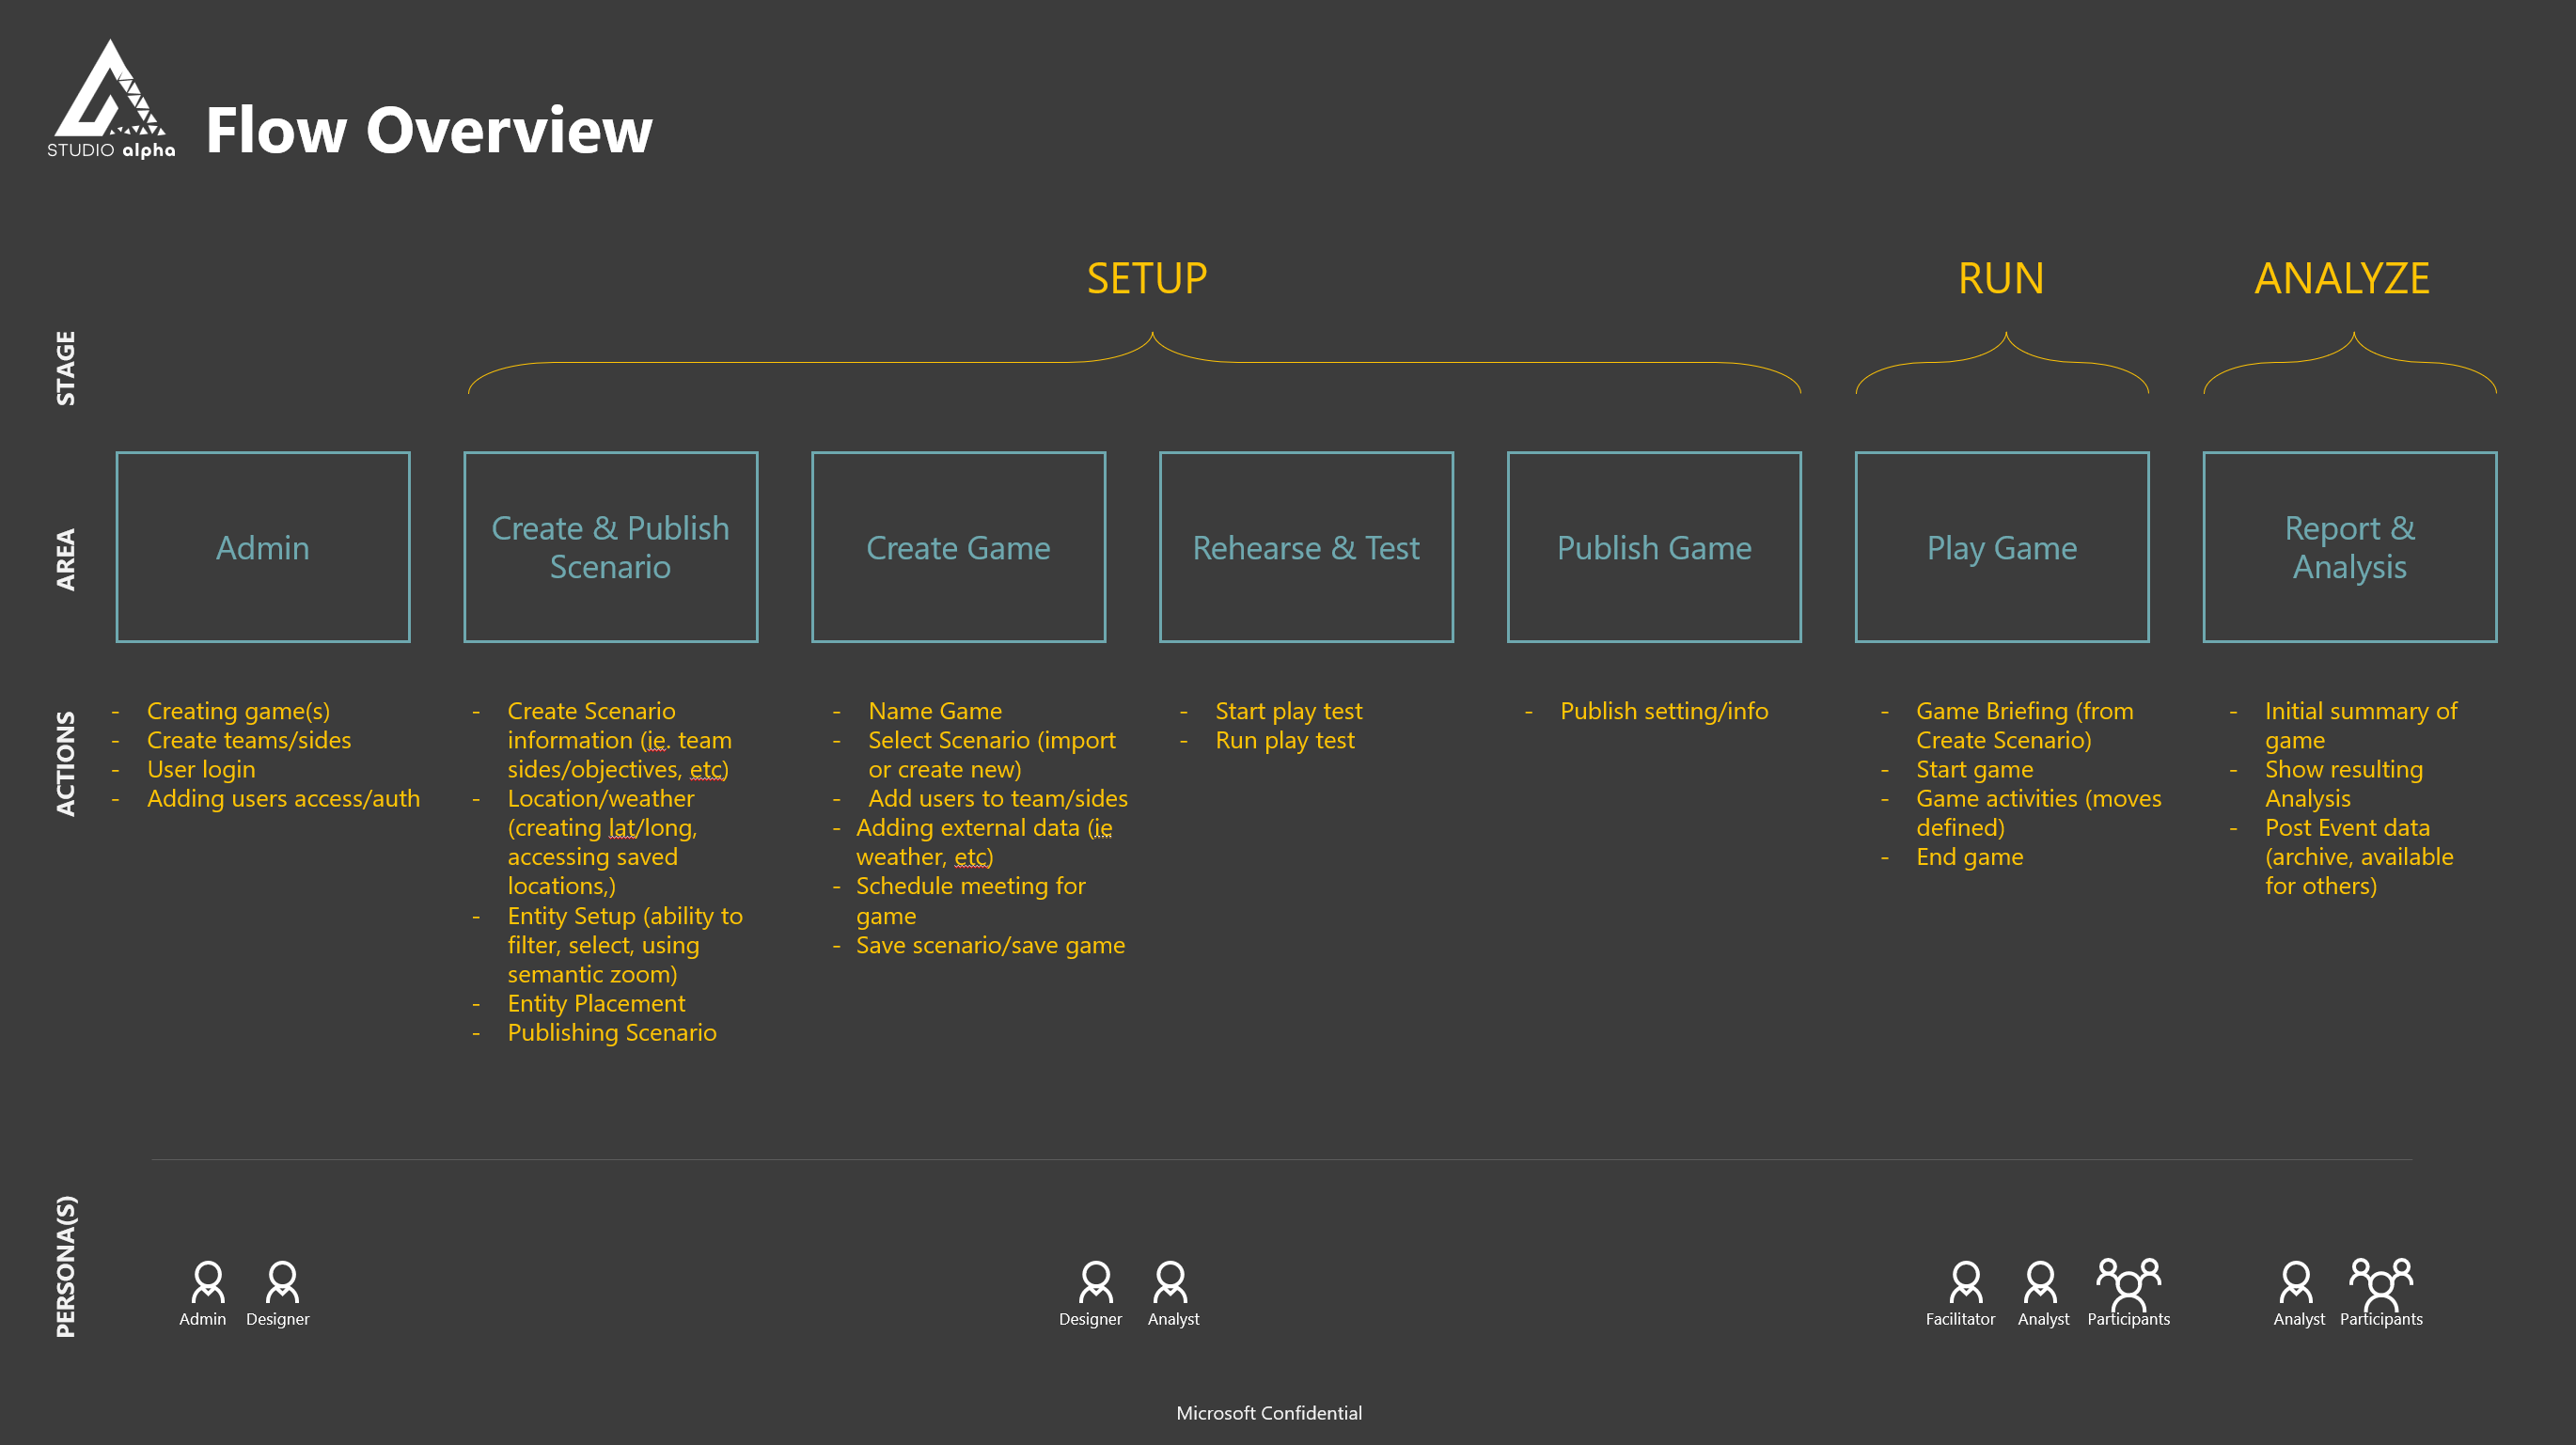Click the AREA row label
The image size is (2576, 1445).
(66, 559)
